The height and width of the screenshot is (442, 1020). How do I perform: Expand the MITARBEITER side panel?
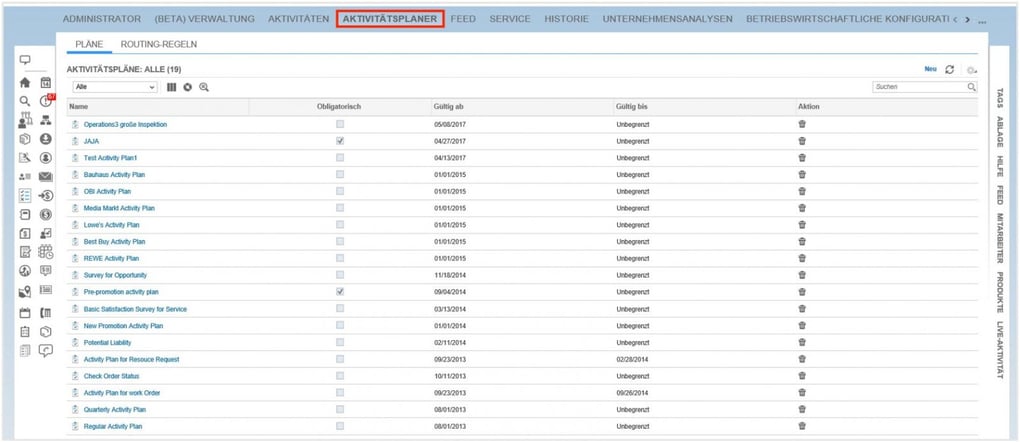[x=1000, y=237]
